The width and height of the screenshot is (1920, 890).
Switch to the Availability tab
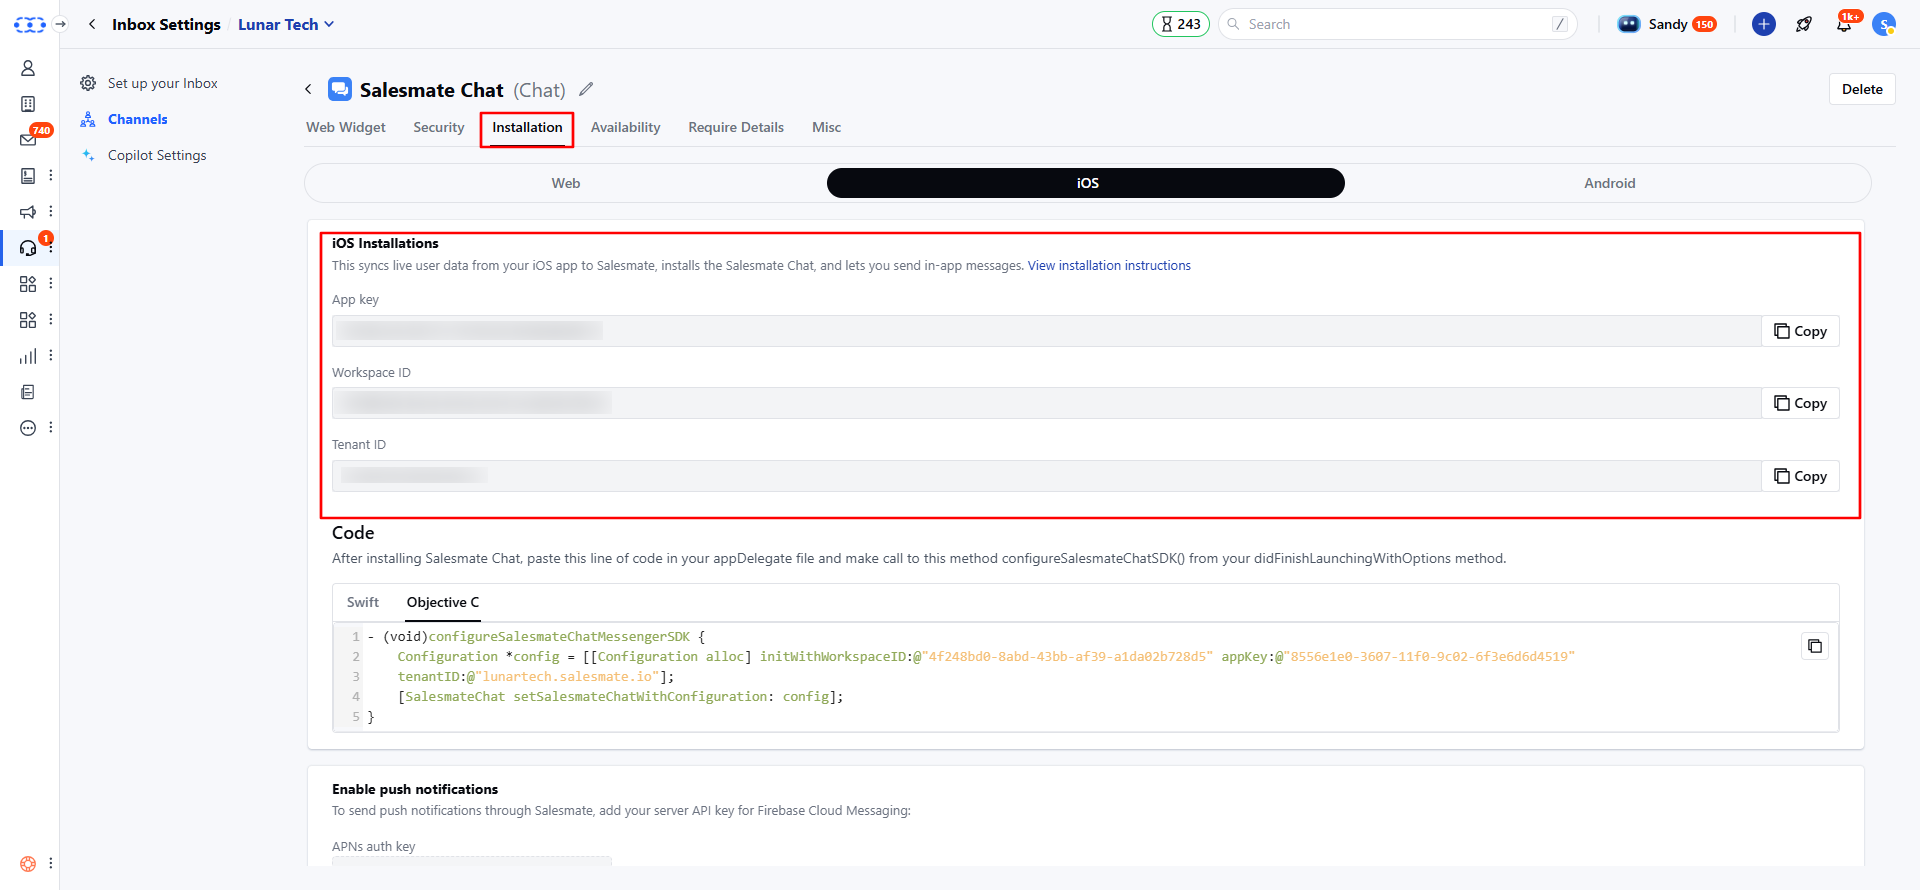click(x=626, y=127)
